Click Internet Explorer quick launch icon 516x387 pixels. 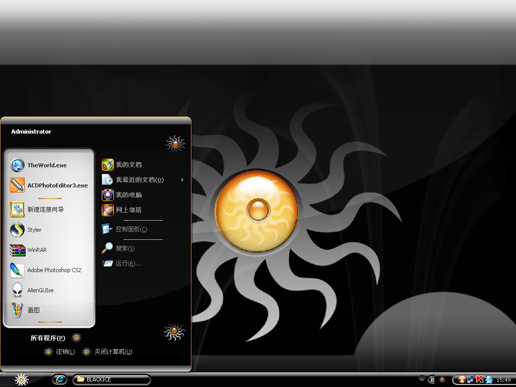pyautogui.click(x=60, y=379)
